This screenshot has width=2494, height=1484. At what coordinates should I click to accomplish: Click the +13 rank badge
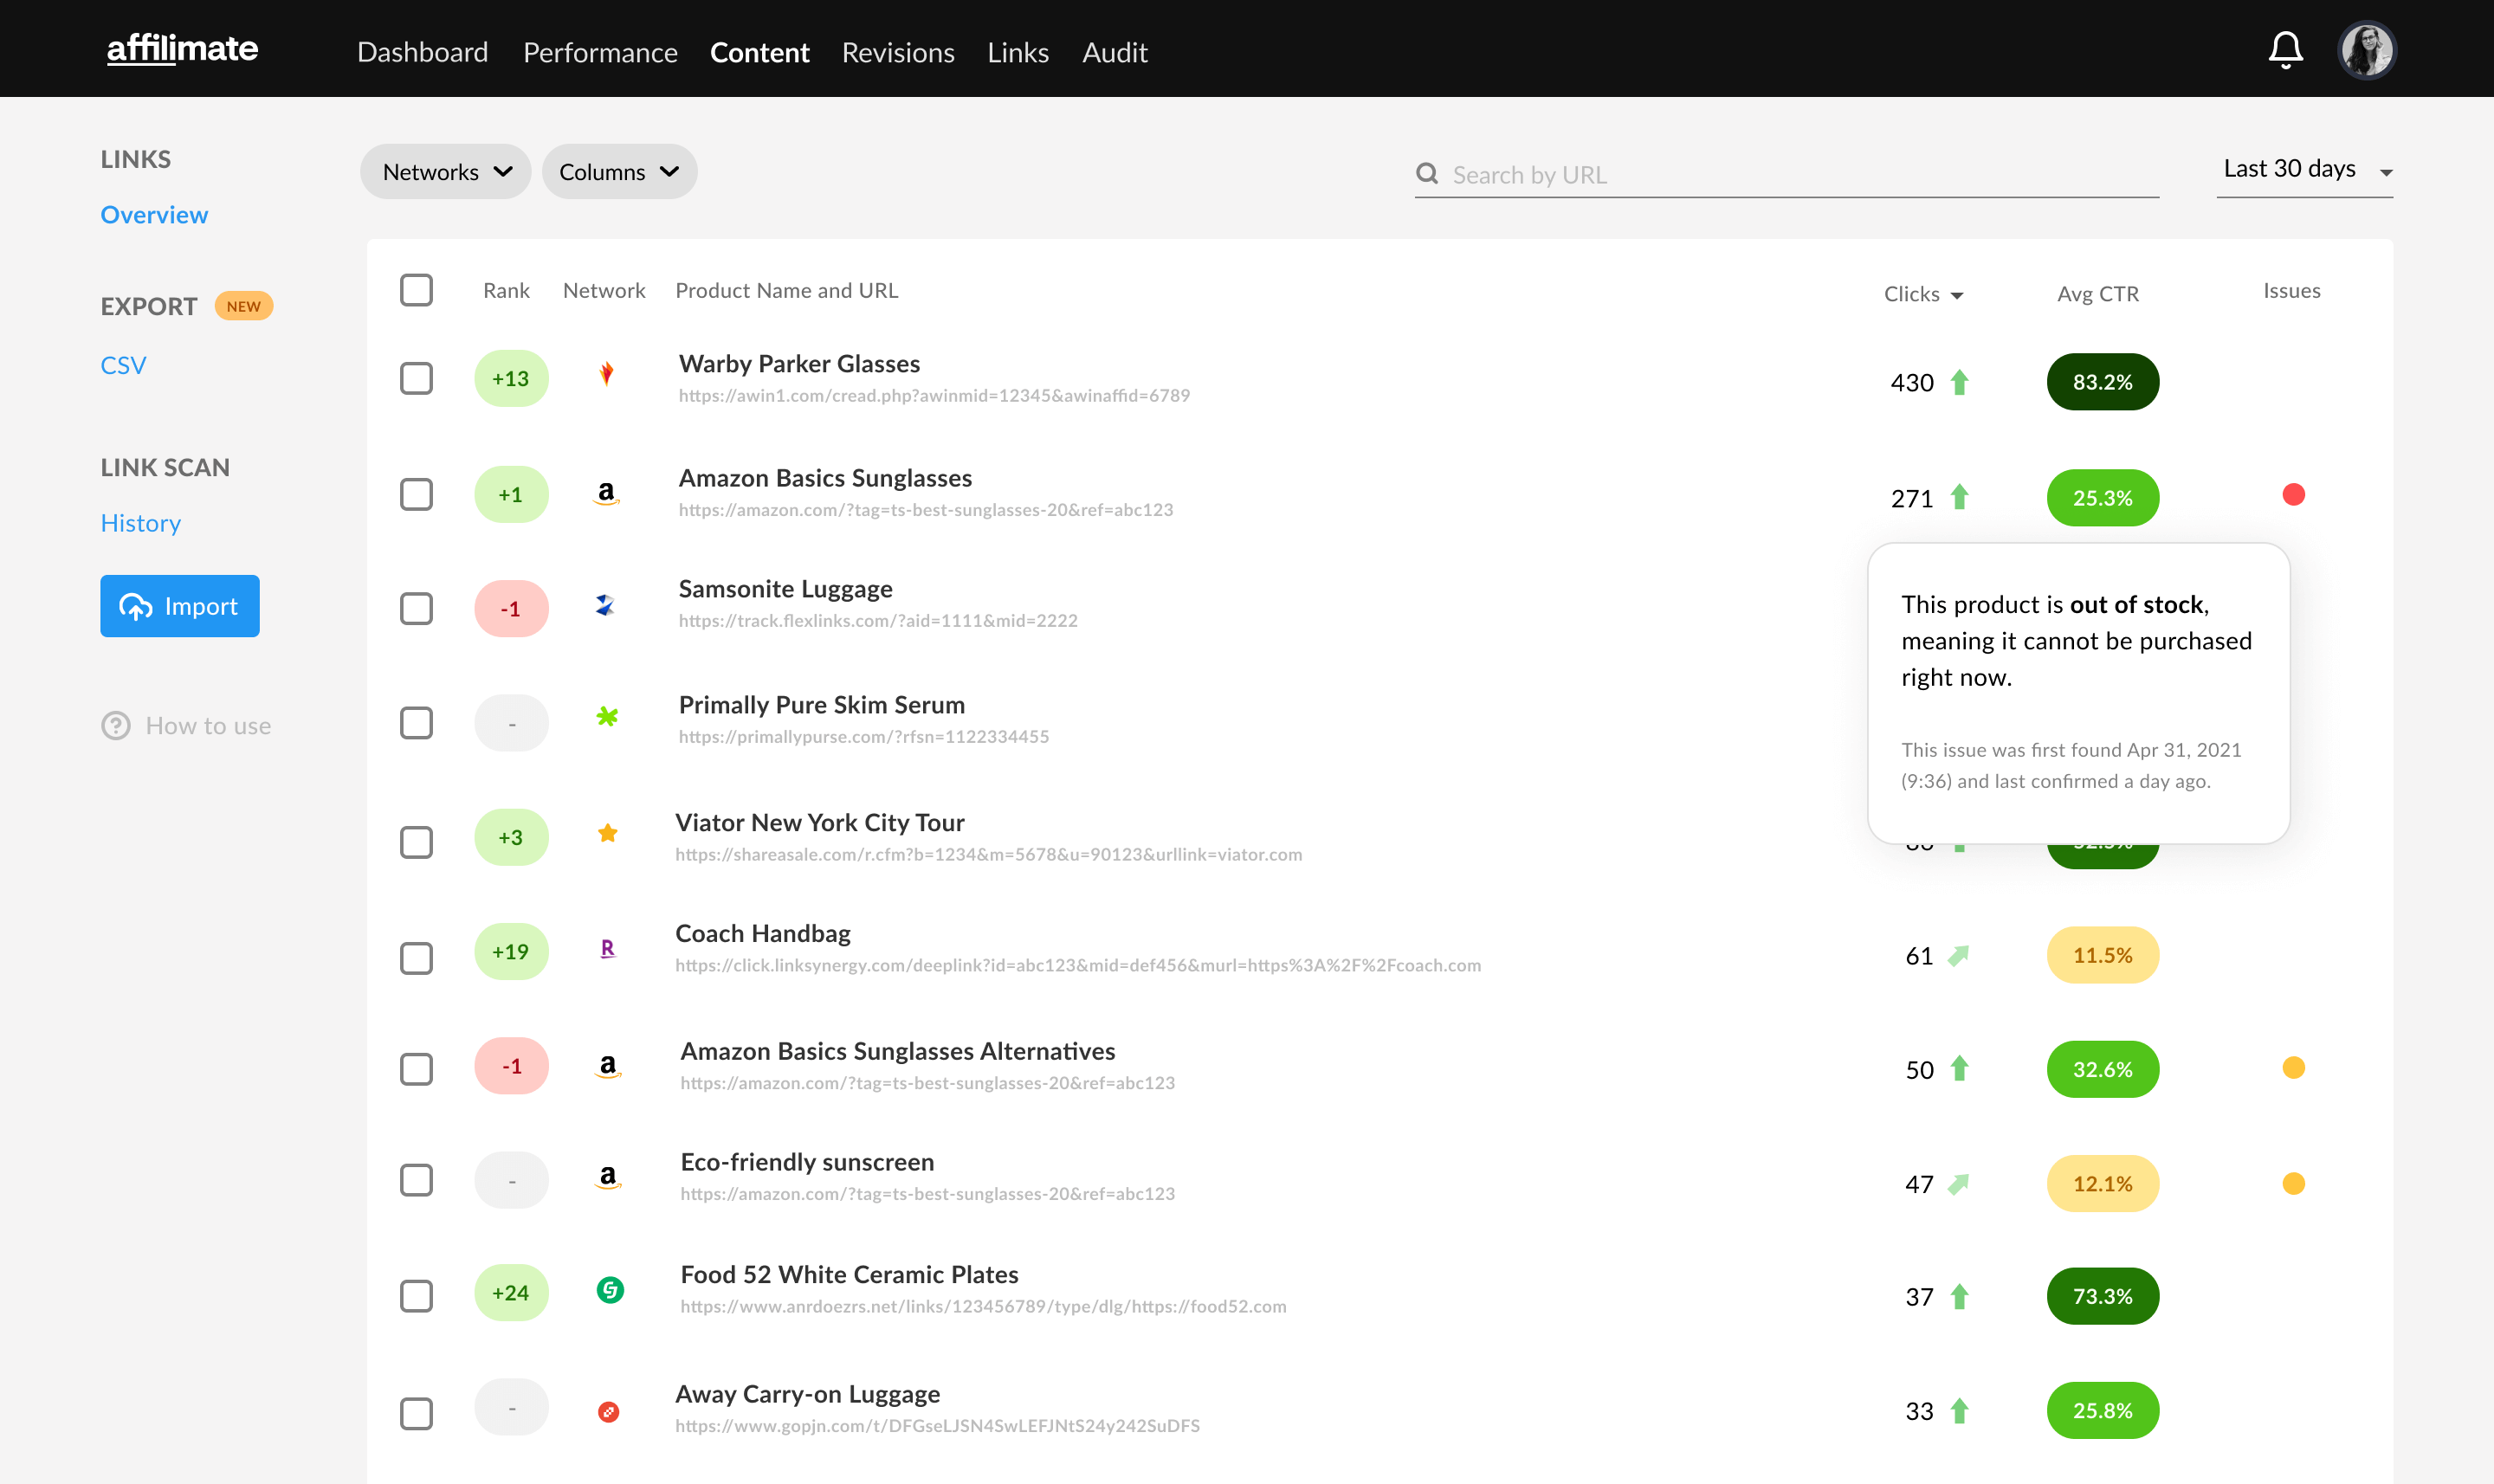tap(511, 379)
